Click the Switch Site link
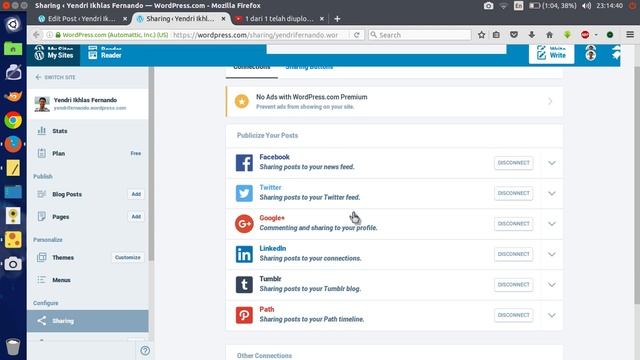Viewport: 640px width, 360px height. [x=56, y=77]
